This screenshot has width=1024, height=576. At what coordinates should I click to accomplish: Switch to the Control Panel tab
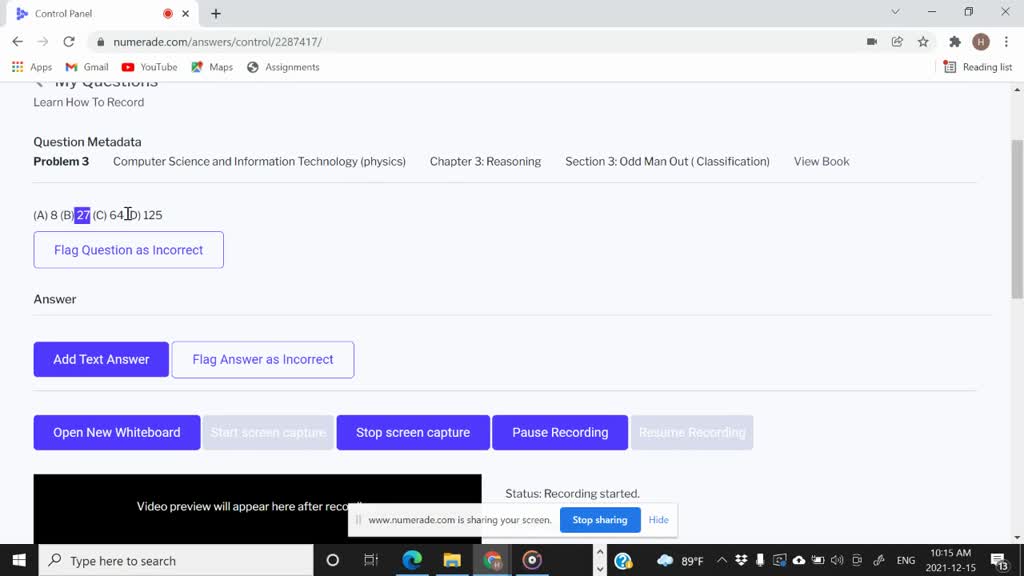click(x=90, y=14)
